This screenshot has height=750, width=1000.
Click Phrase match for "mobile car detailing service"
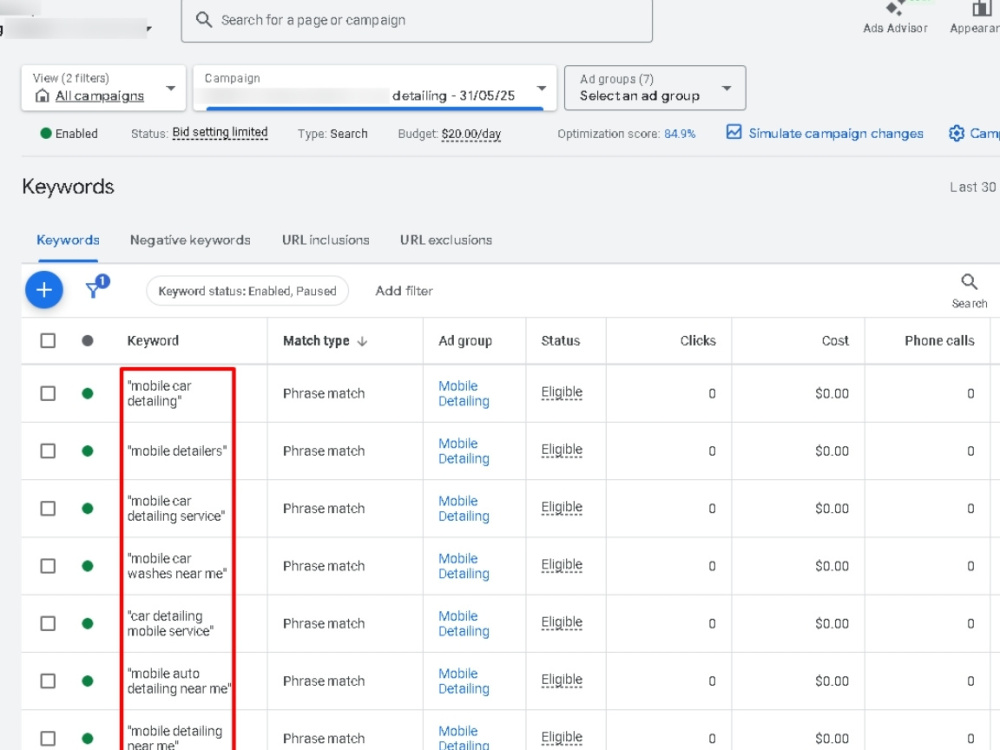tap(324, 508)
